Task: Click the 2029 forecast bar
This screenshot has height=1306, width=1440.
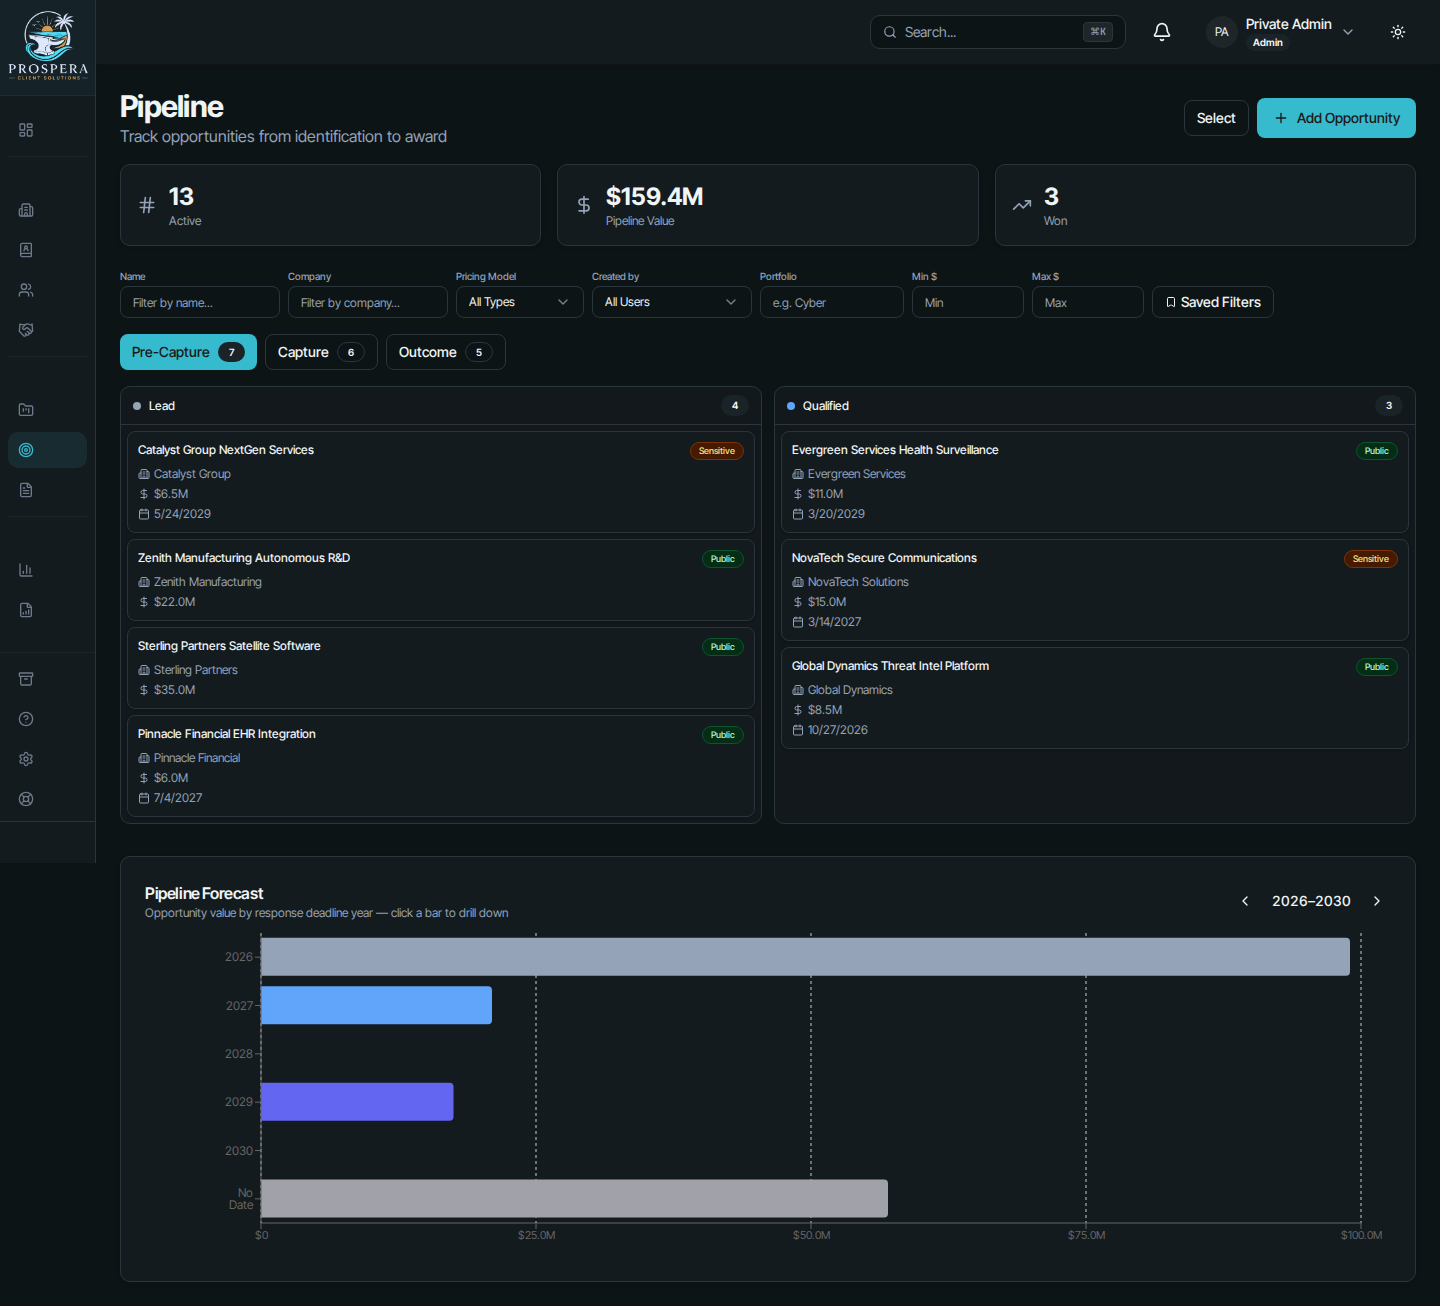Action: 357,1102
